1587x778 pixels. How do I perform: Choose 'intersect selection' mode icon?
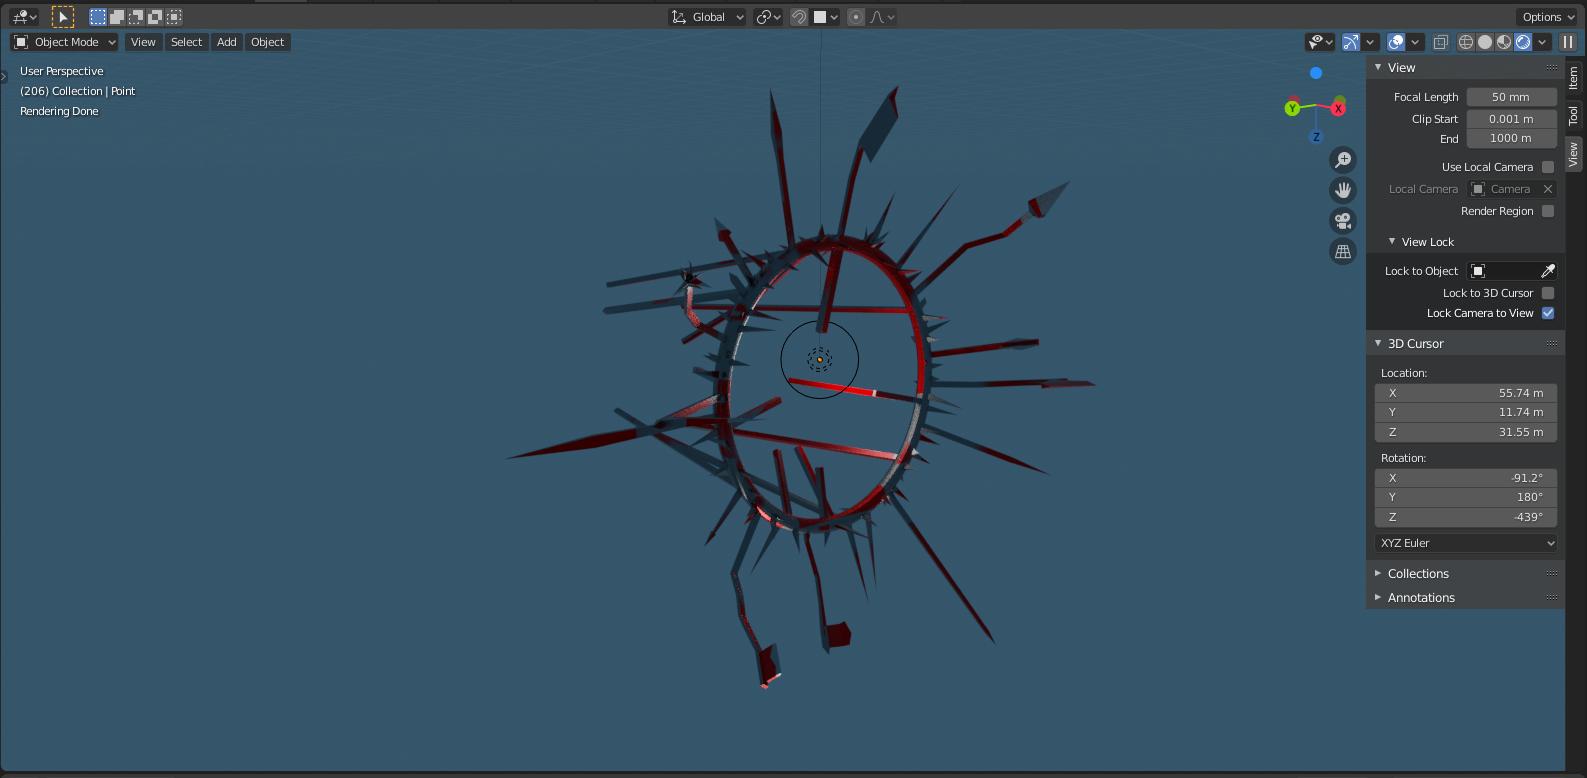pos(174,17)
